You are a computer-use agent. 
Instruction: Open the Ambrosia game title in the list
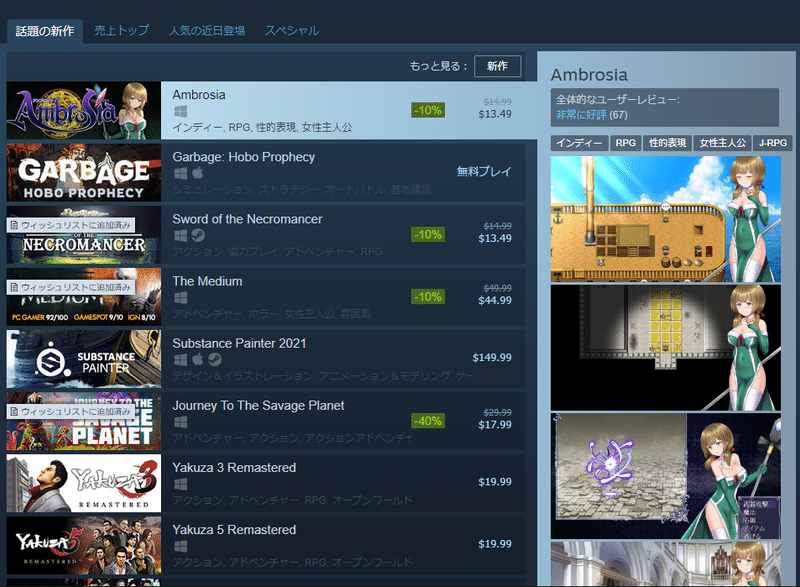(199, 95)
